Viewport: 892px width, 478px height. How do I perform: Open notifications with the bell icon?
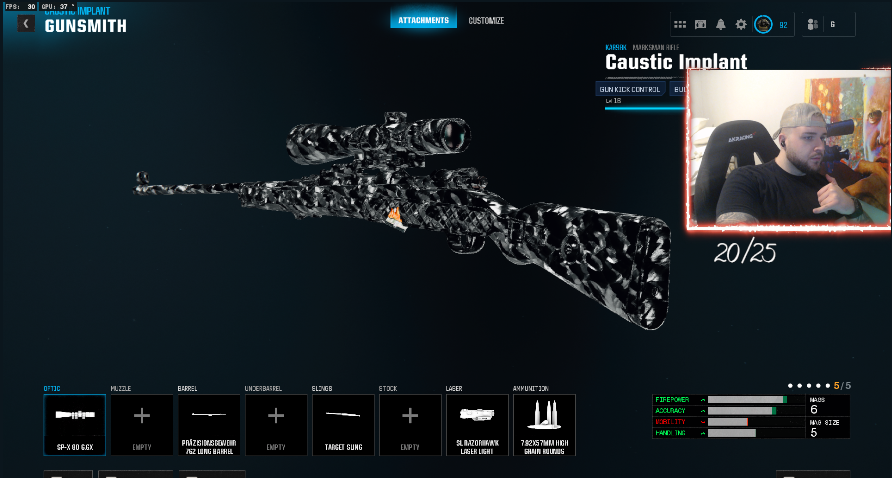pyautogui.click(x=721, y=24)
